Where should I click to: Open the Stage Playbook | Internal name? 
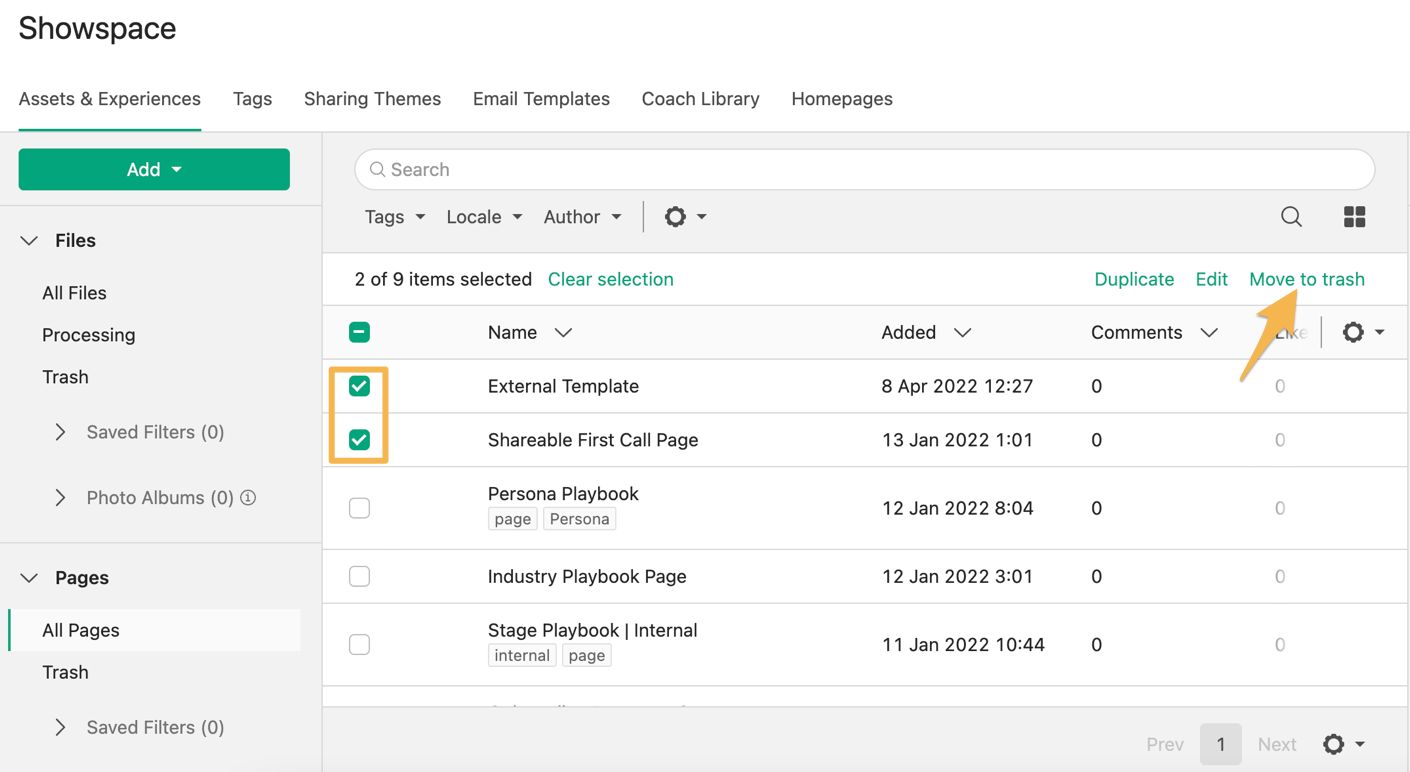click(593, 630)
